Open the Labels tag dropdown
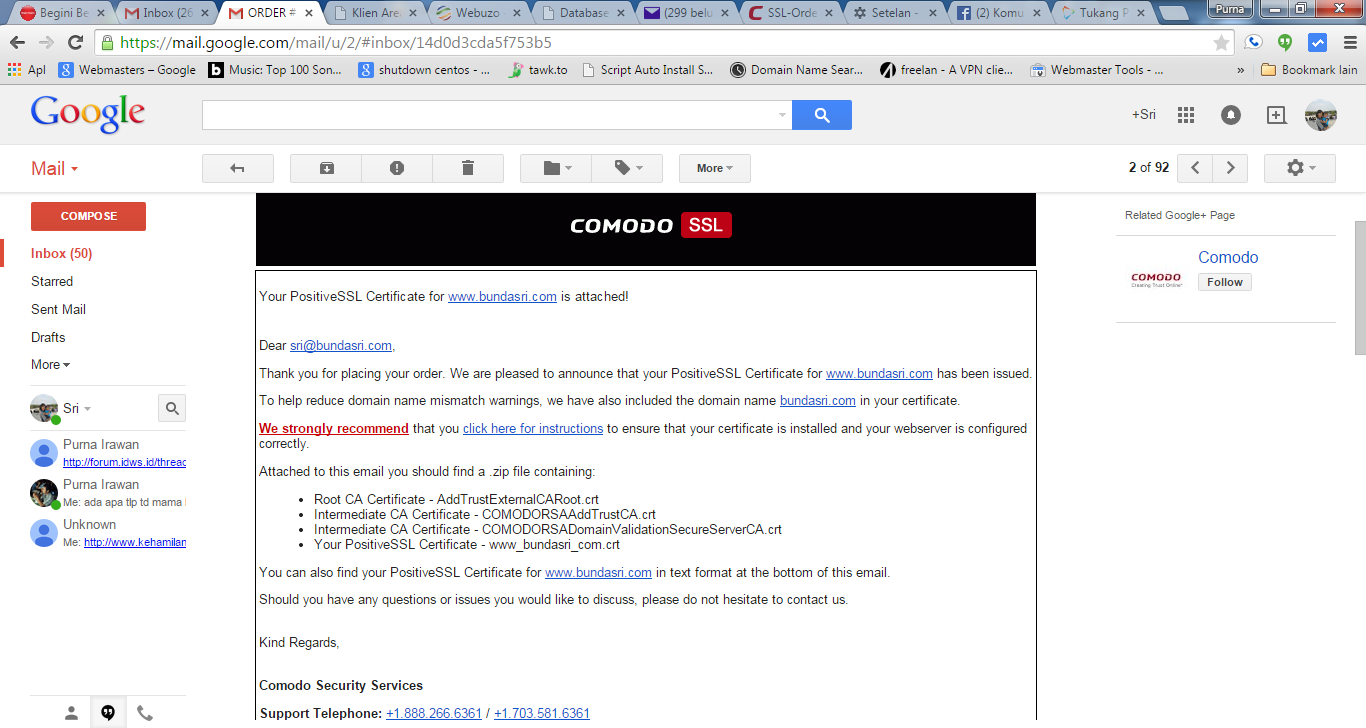This screenshot has height=728, width=1366. 627,168
